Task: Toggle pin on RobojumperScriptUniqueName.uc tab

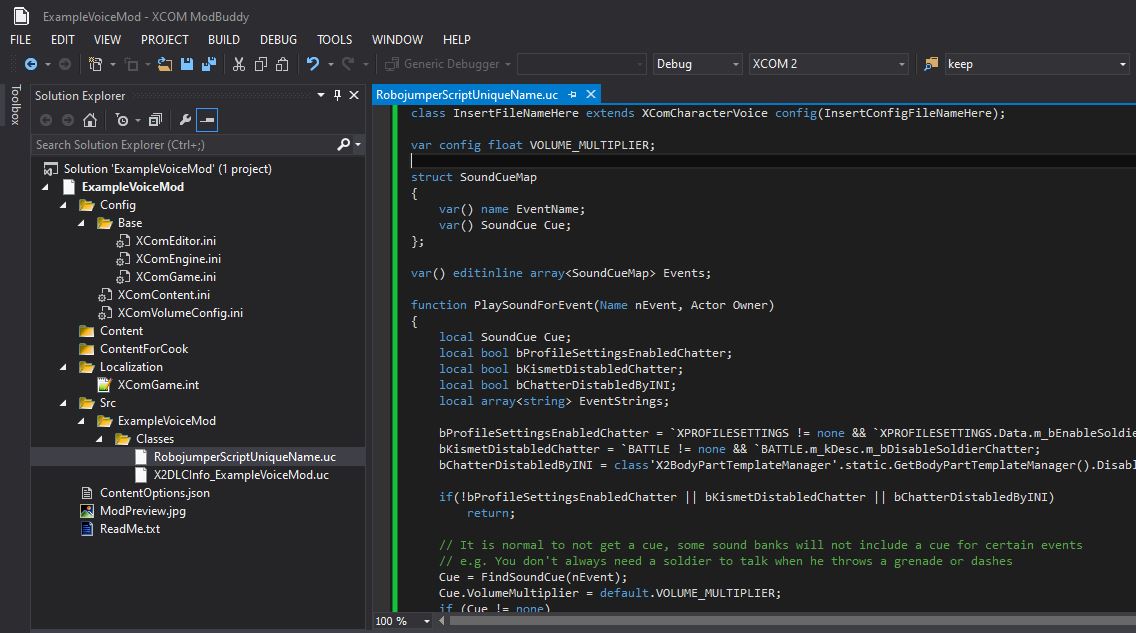Action: pyautogui.click(x=573, y=94)
